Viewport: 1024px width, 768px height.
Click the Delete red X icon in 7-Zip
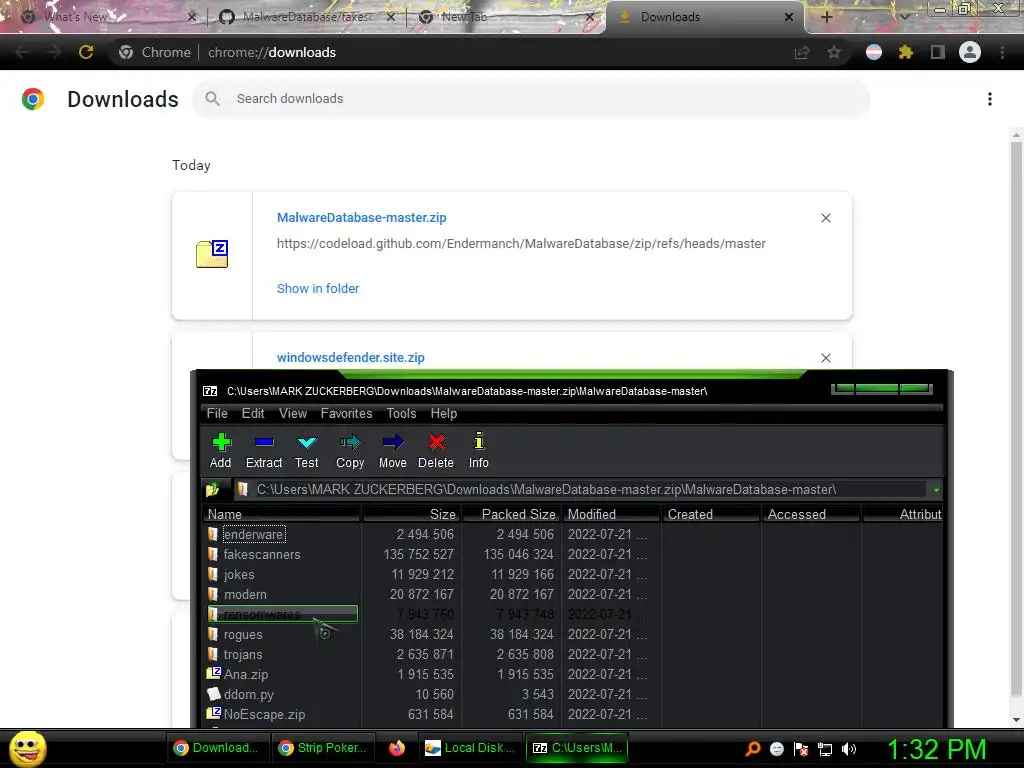point(436,451)
